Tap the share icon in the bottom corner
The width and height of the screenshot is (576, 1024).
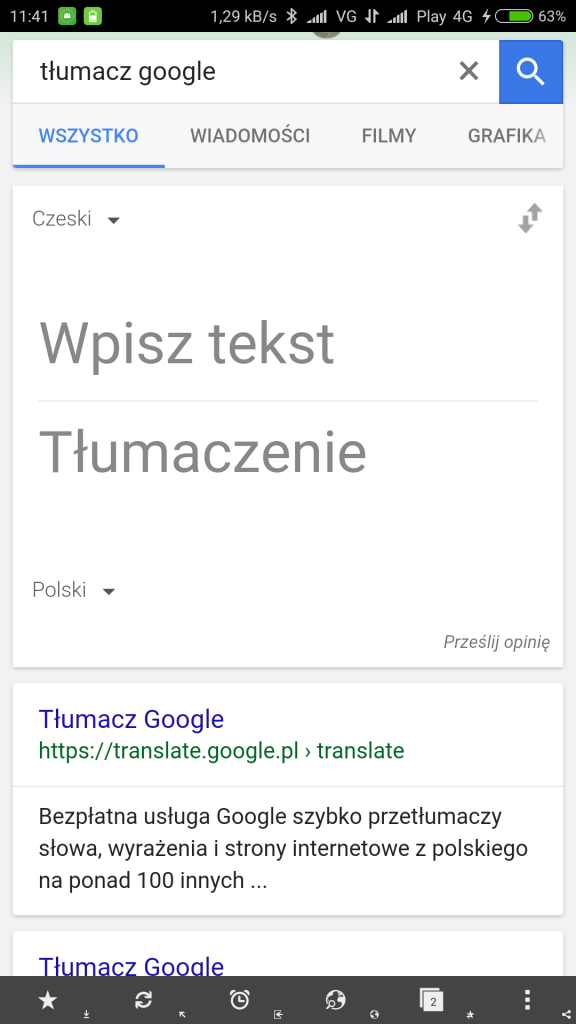click(x=565, y=1012)
